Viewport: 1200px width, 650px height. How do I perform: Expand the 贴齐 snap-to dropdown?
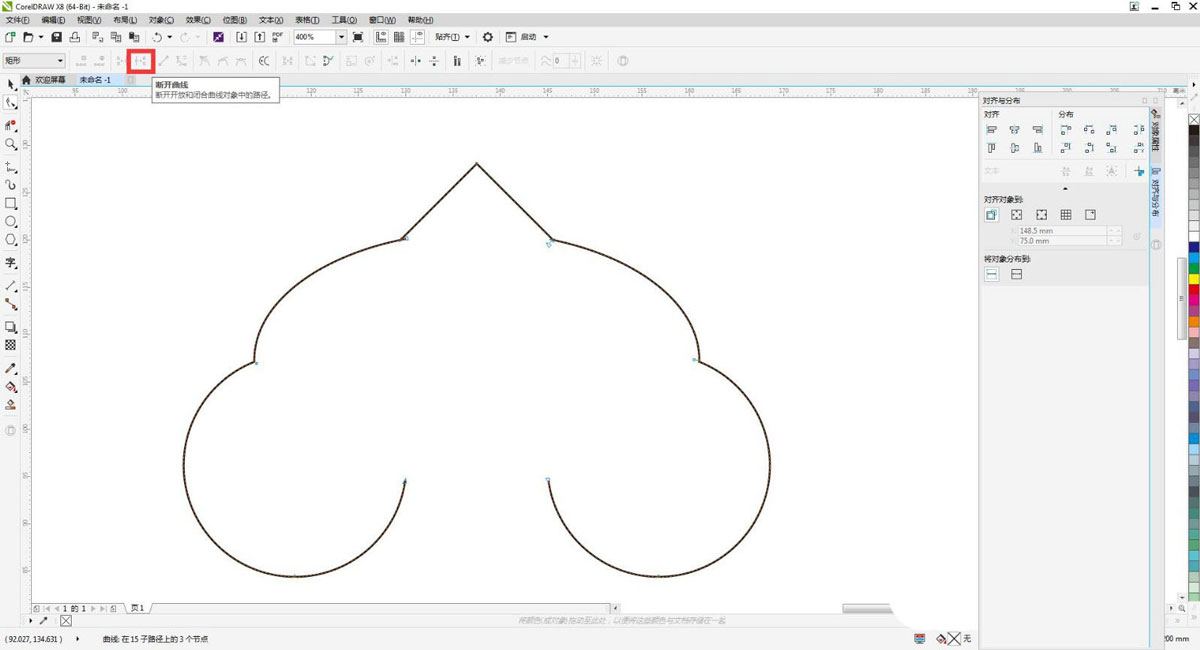[x=452, y=37]
